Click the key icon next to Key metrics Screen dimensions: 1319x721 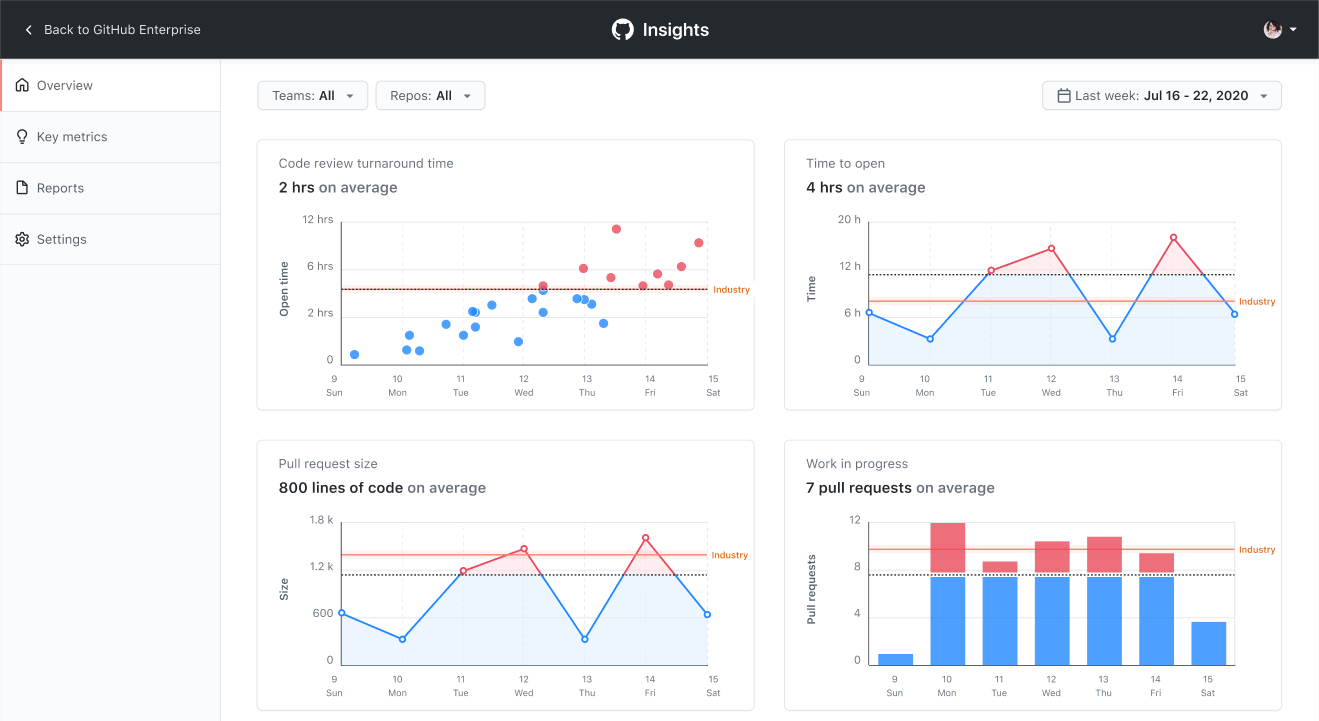[21, 136]
